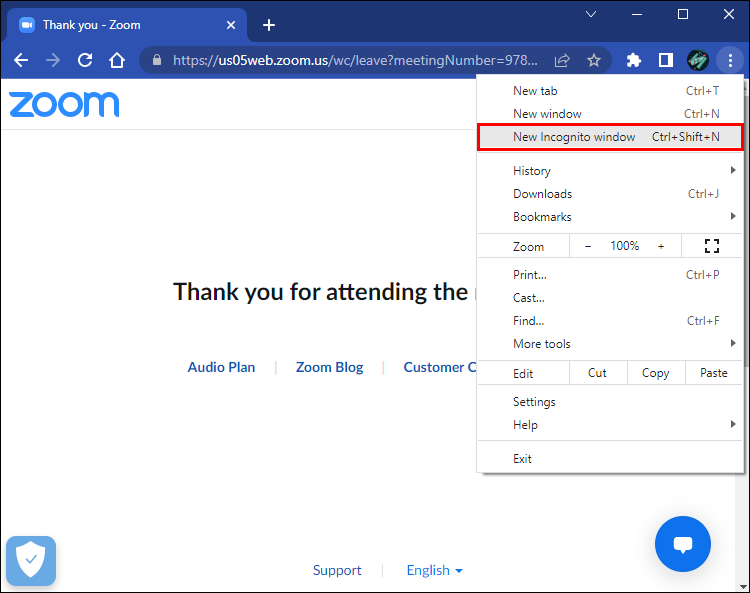Click the 100% zoom value
Screen dimensions: 750x593
click(x=625, y=246)
